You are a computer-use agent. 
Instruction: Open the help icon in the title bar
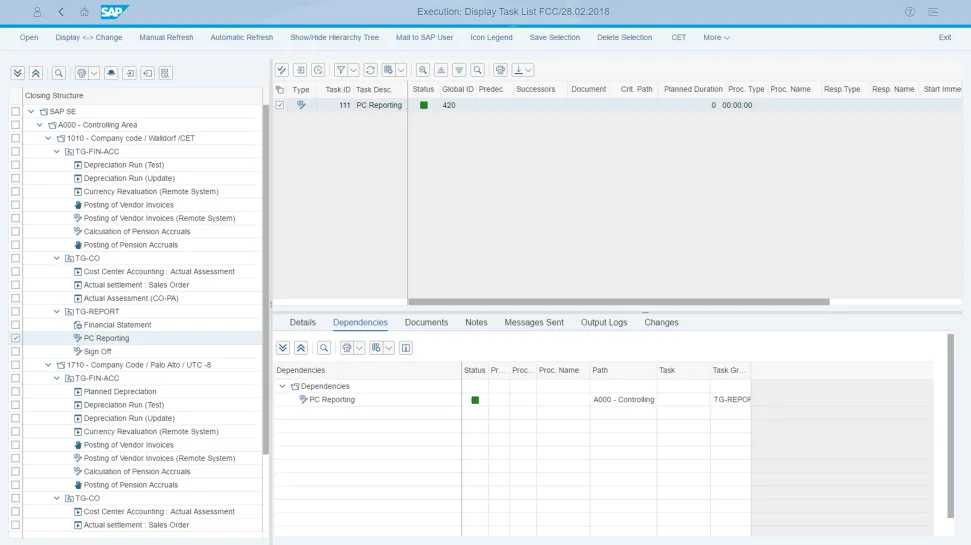(x=909, y=12)
